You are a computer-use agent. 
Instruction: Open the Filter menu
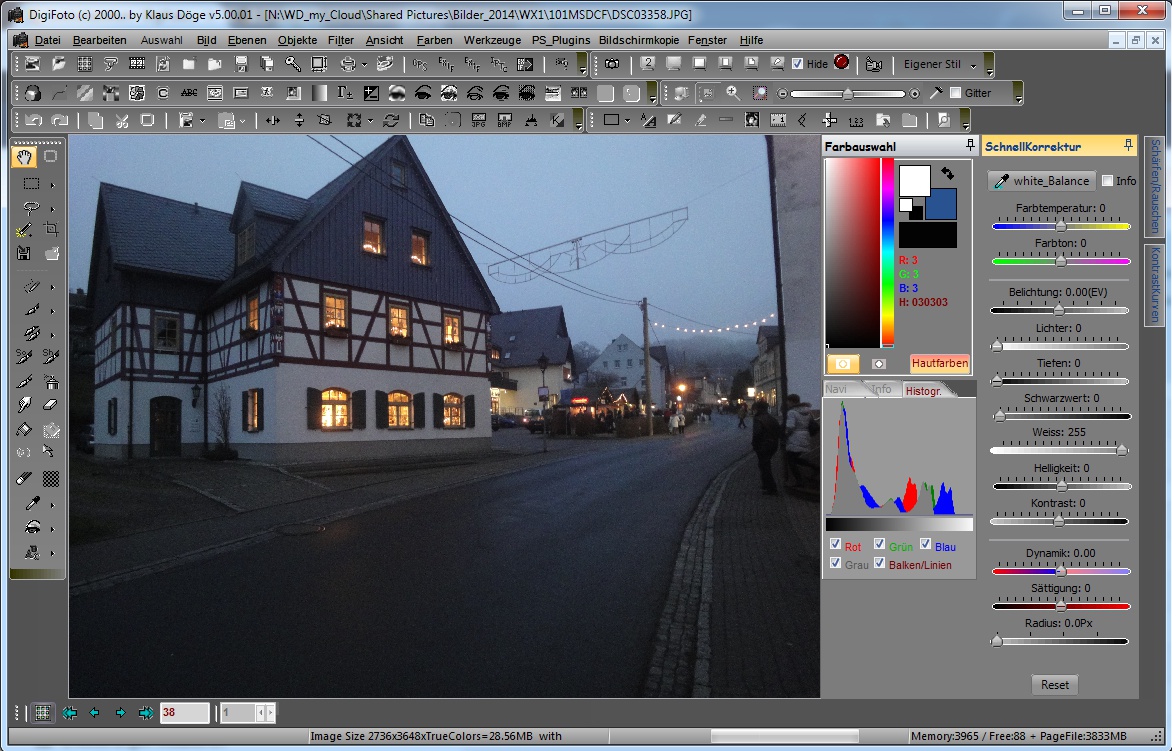(x=341, y=40)
